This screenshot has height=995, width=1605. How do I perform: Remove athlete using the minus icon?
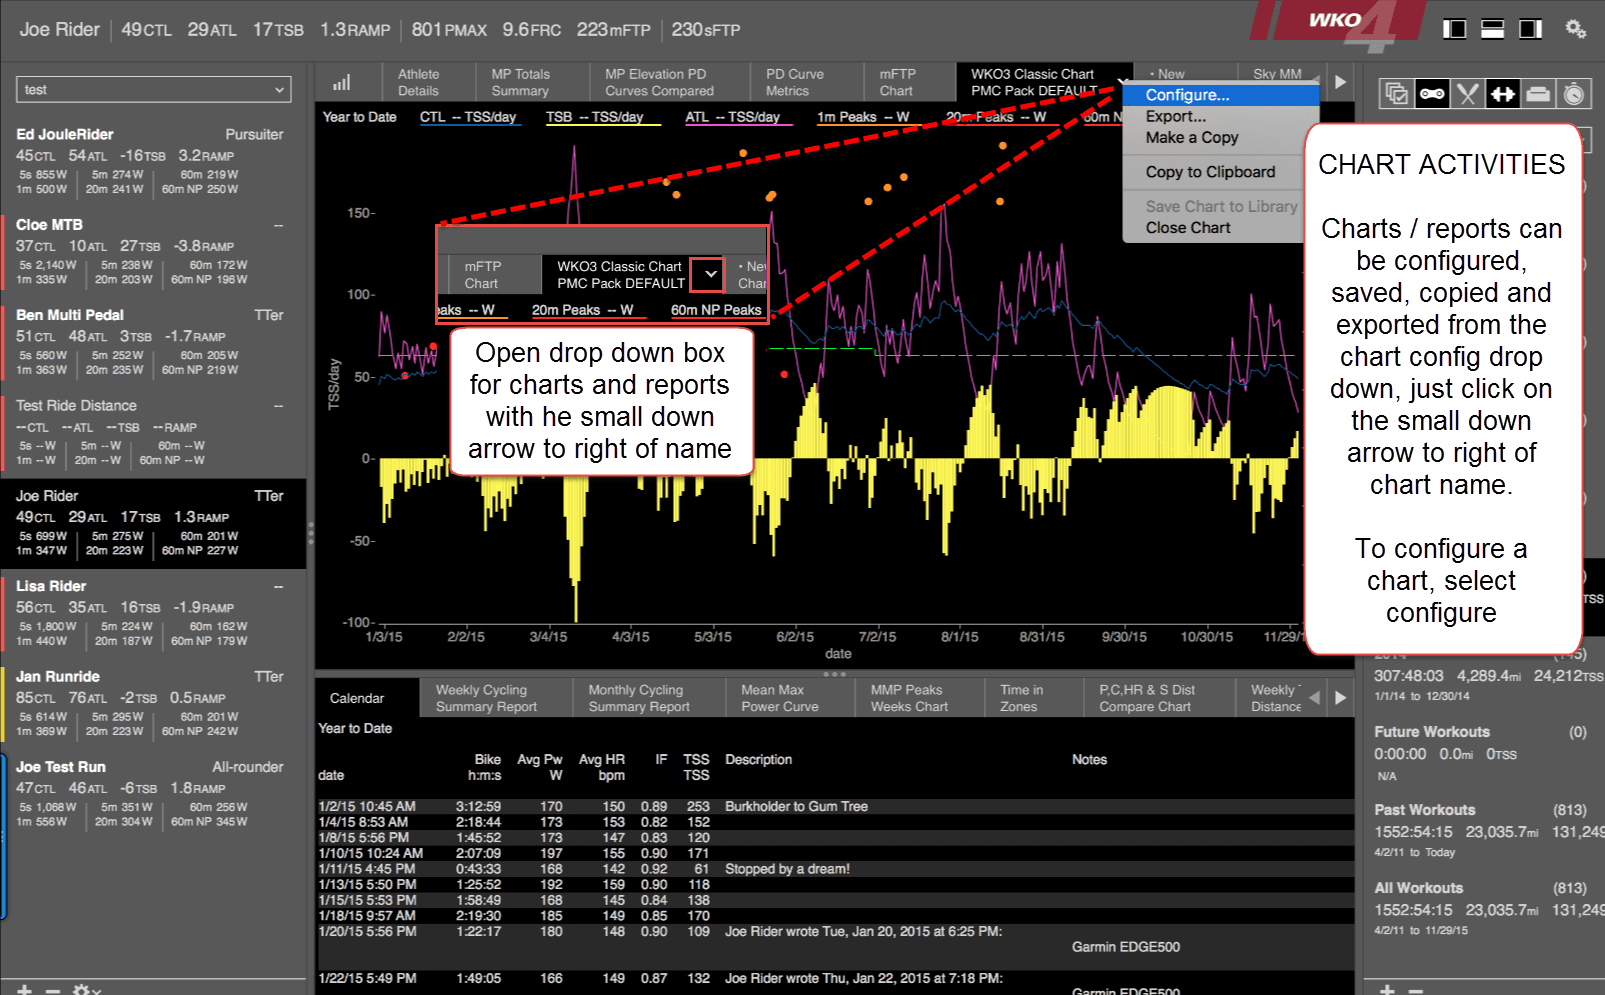53,989
